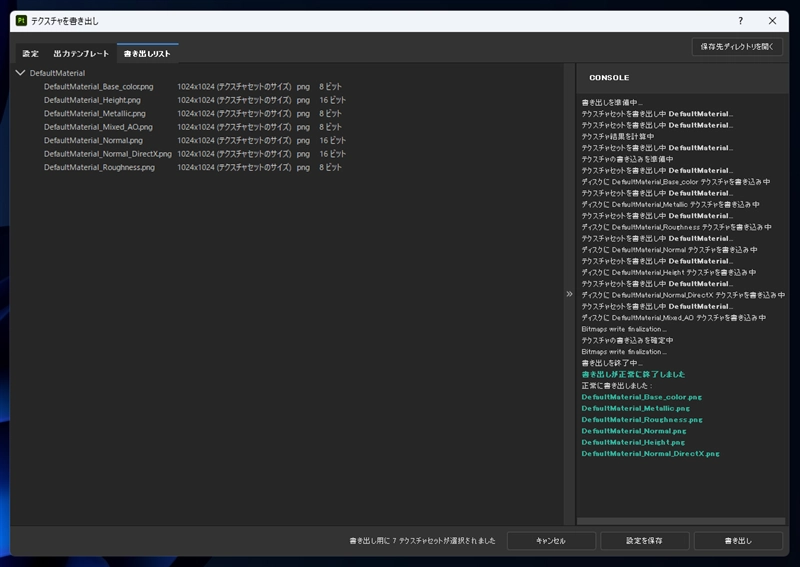Click the 16 ビット value in Height row
This screenshot has width=800, height=567.
pos(333,100)
